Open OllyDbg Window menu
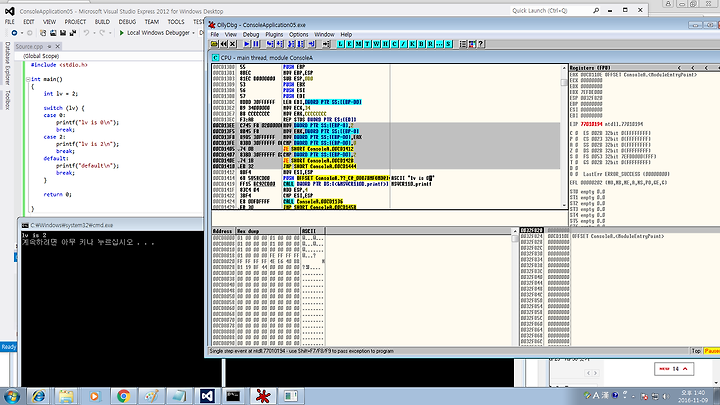This screenshot has width=720, height=405. (x=324, y=34)
